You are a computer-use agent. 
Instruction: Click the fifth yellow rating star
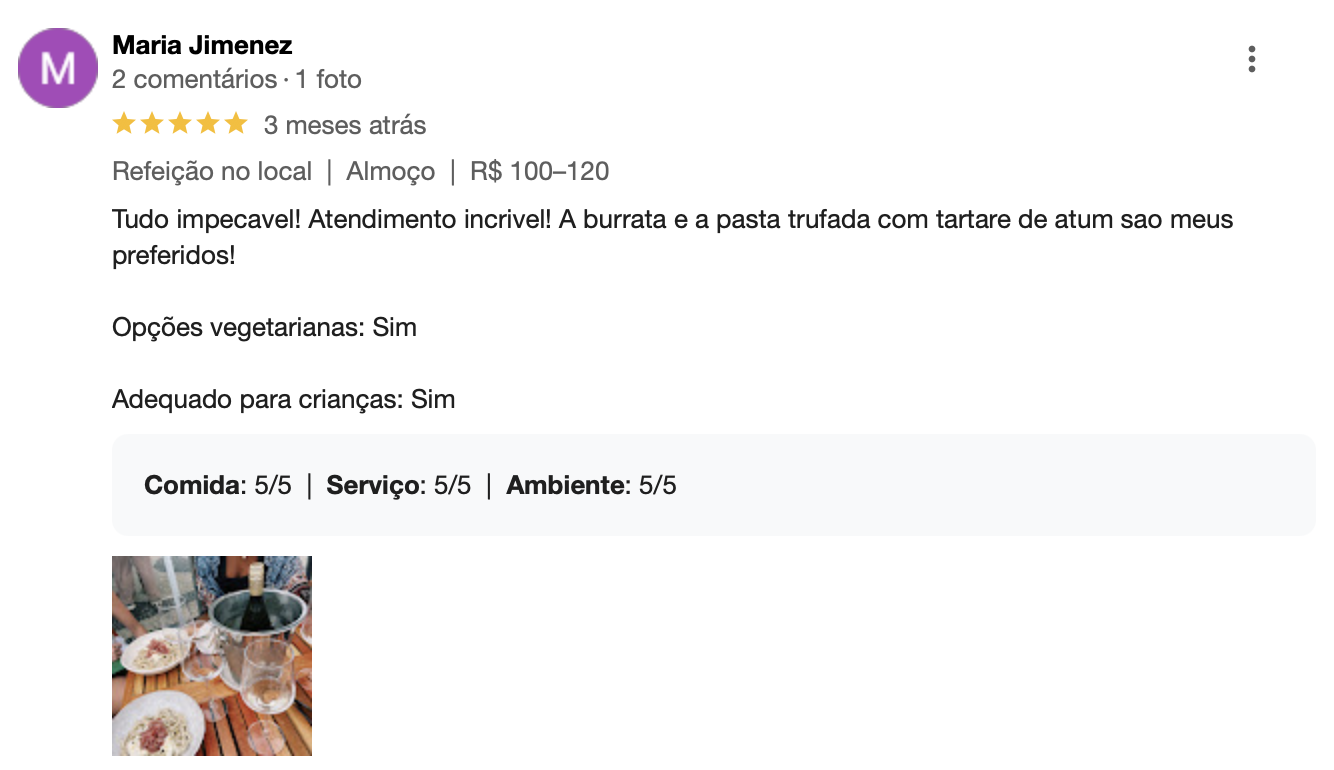pos(236,124)
